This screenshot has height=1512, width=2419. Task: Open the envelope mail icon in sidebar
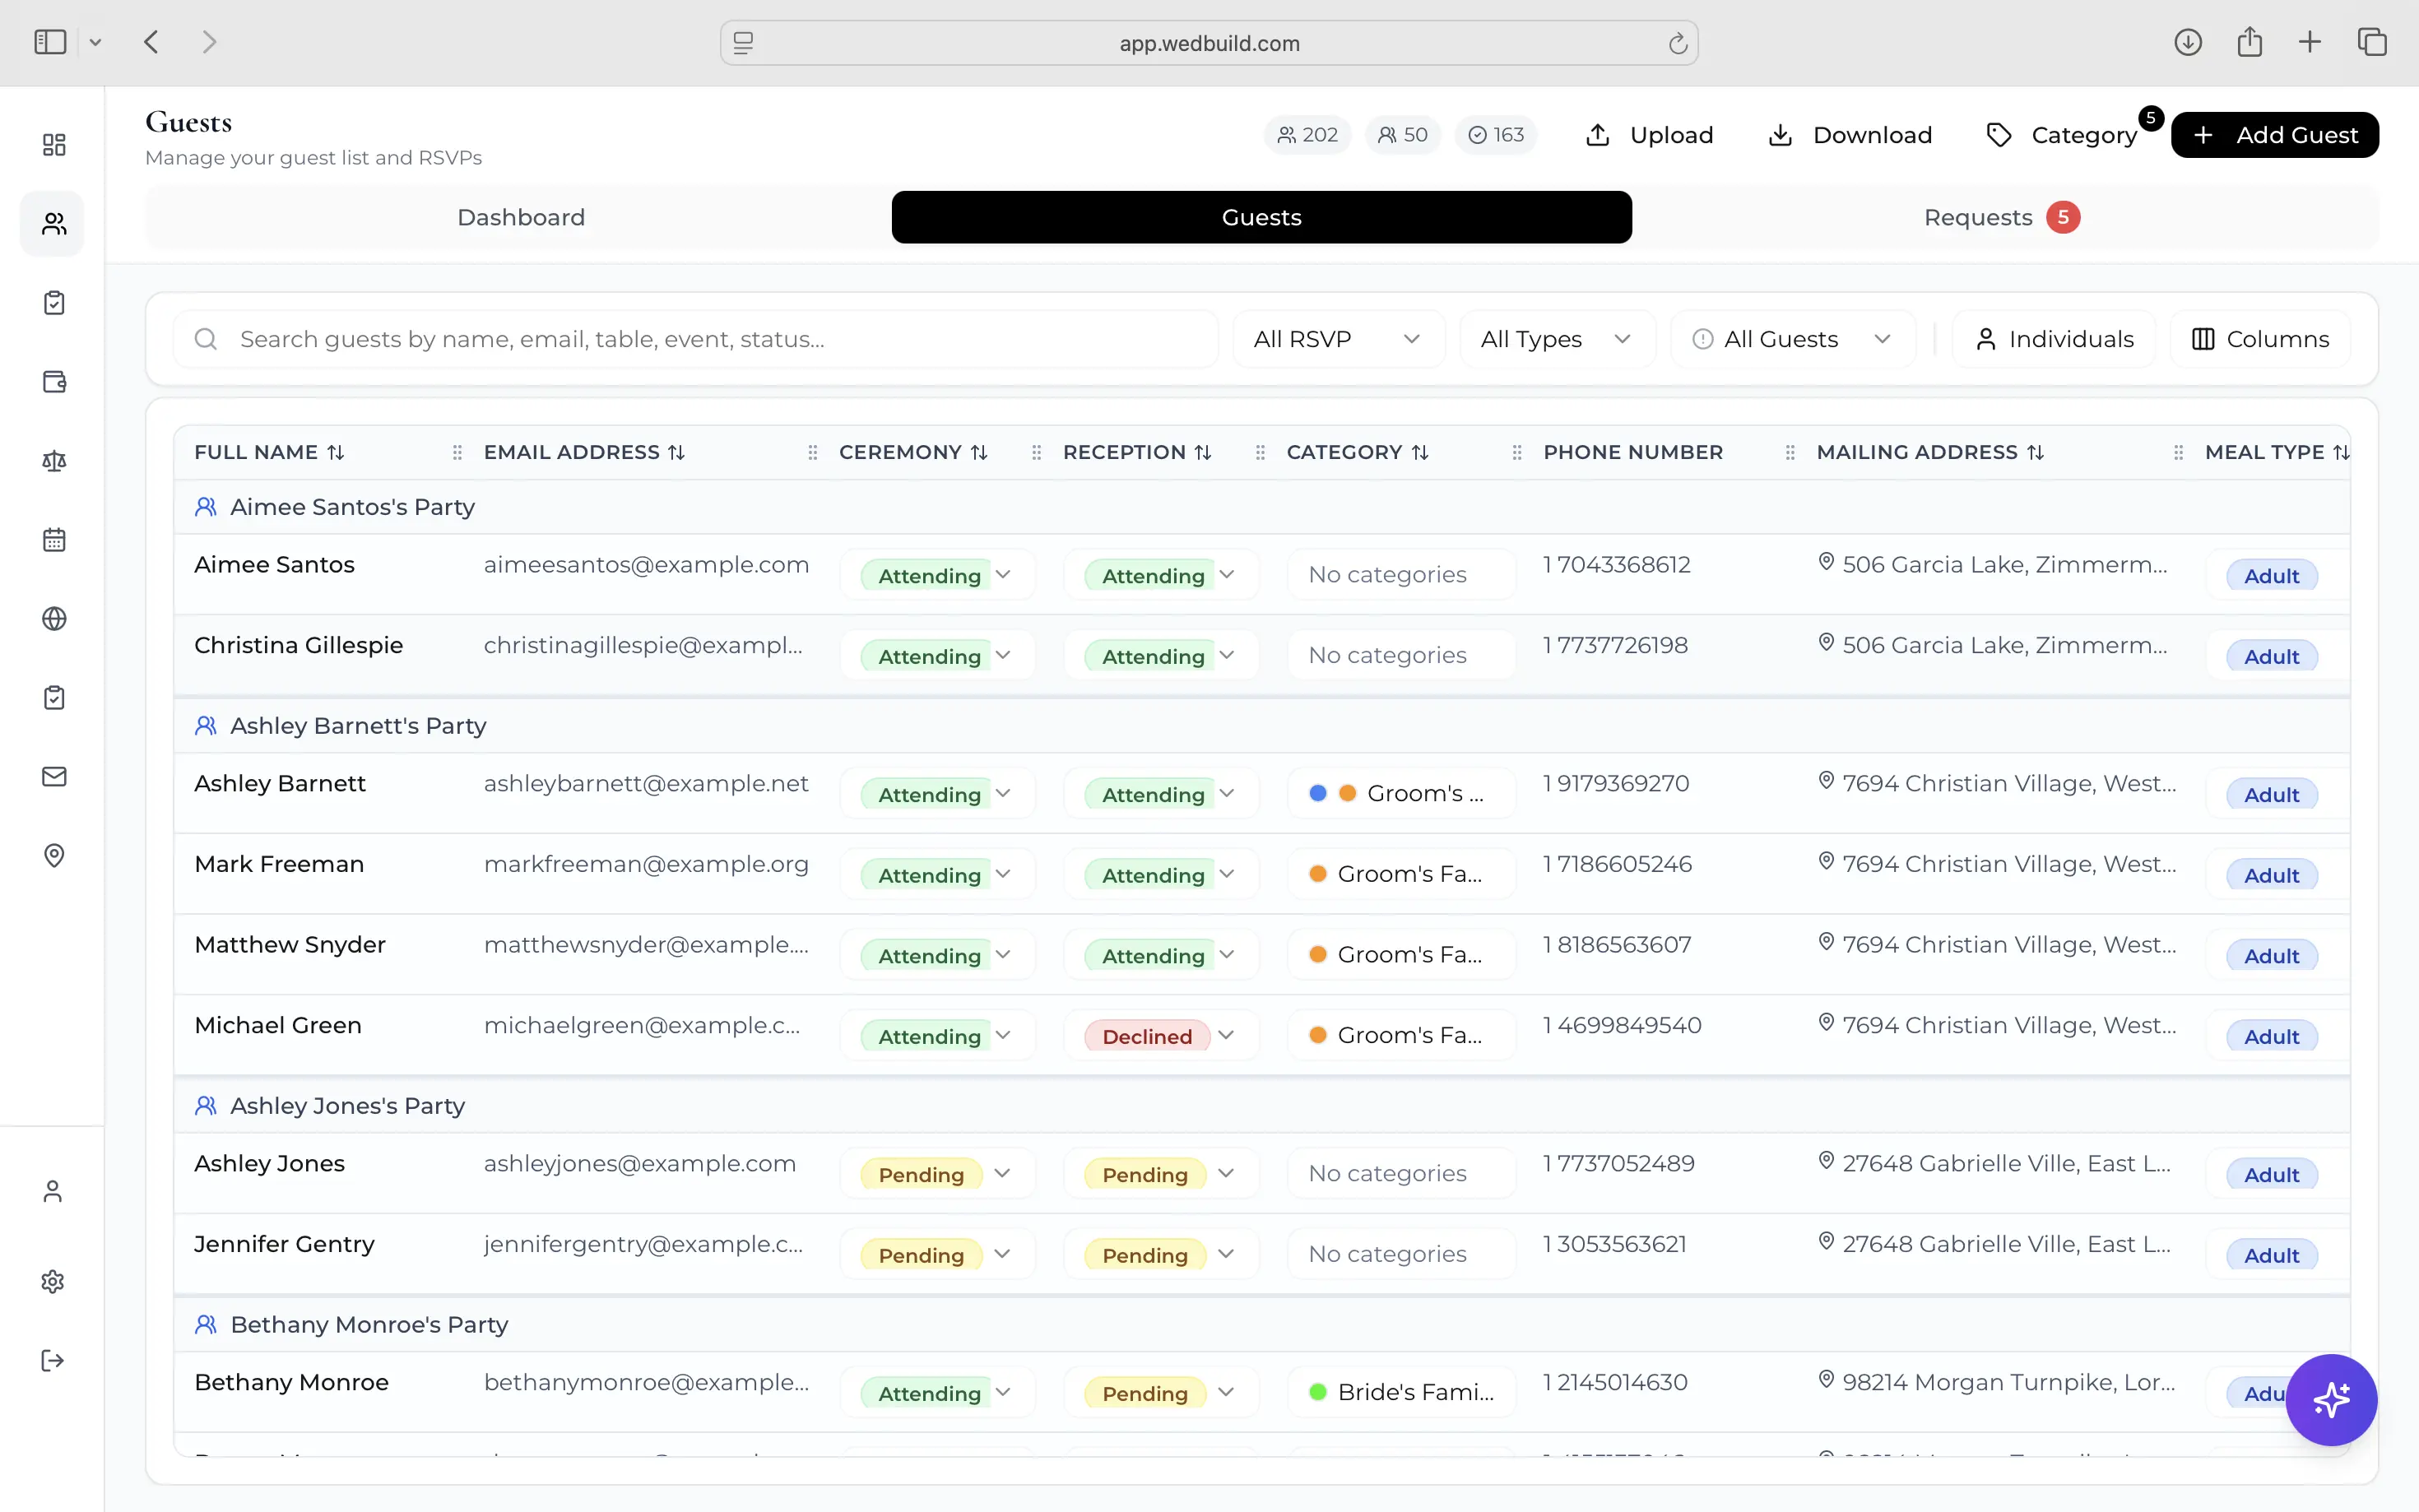(x=54, y=777)
